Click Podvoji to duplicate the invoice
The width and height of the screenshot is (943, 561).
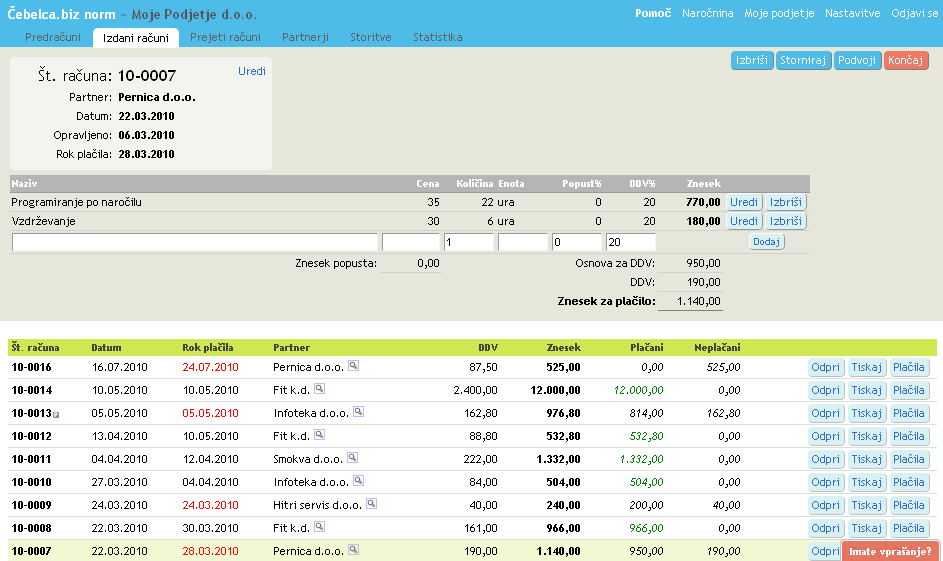[857, 60]
